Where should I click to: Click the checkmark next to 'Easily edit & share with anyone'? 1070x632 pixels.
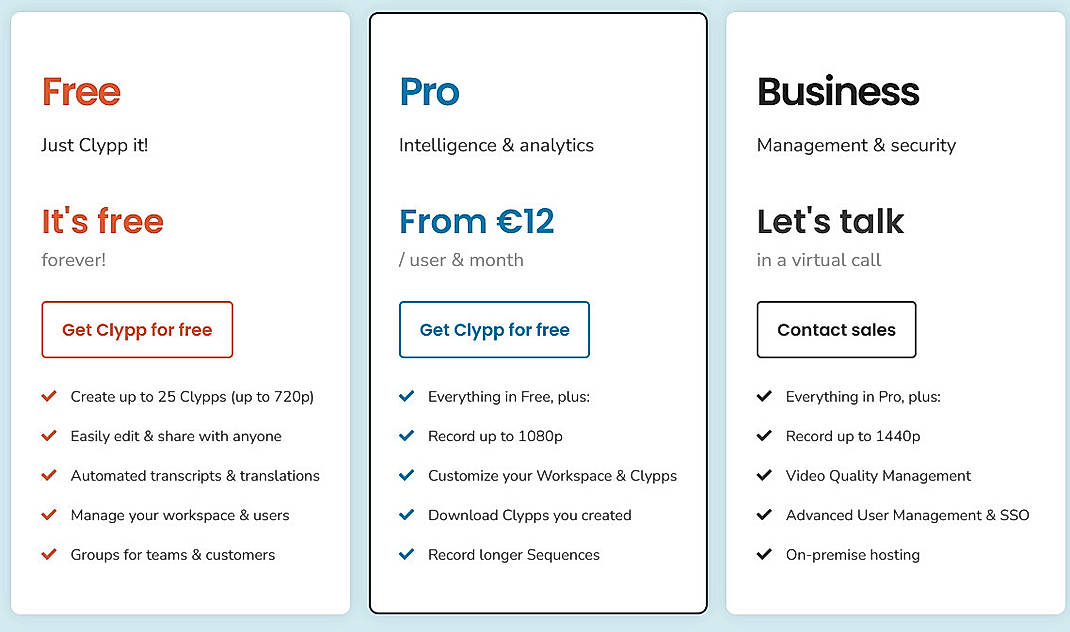point(48,436)
